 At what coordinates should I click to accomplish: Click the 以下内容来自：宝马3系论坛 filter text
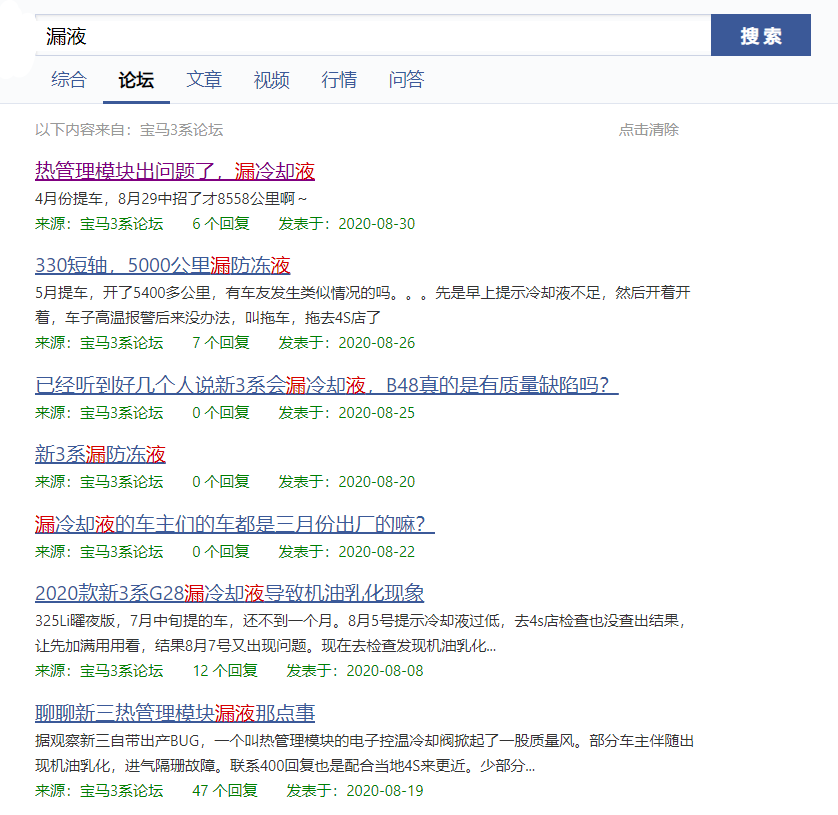click(x=129, y=130)
